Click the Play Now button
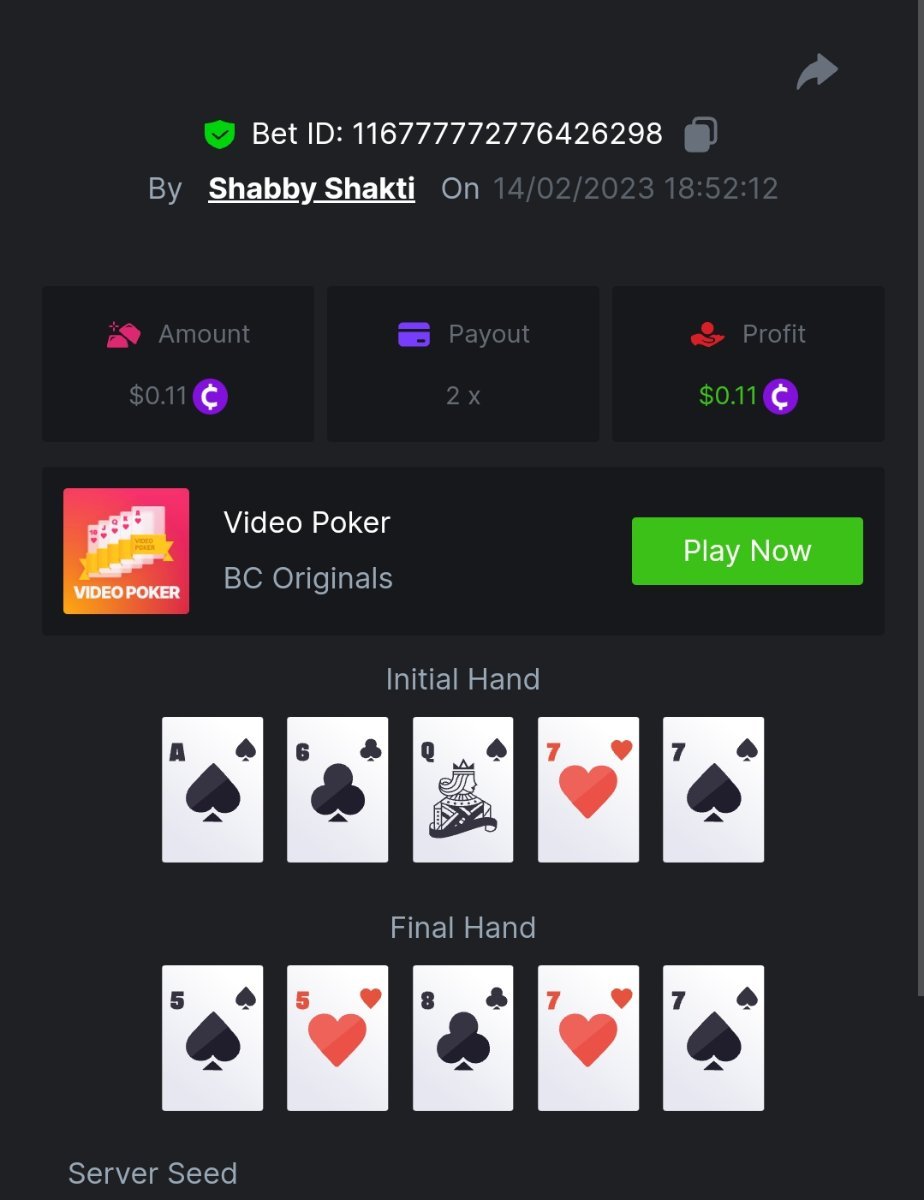The height and width of the screenshot is (1200, 924). point(747,551)
